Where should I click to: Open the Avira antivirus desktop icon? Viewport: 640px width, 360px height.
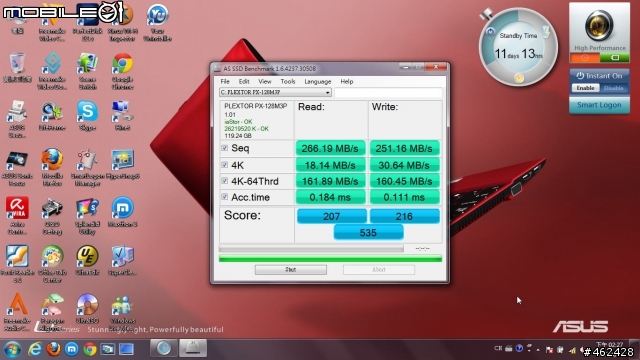(x=17, y=215)
